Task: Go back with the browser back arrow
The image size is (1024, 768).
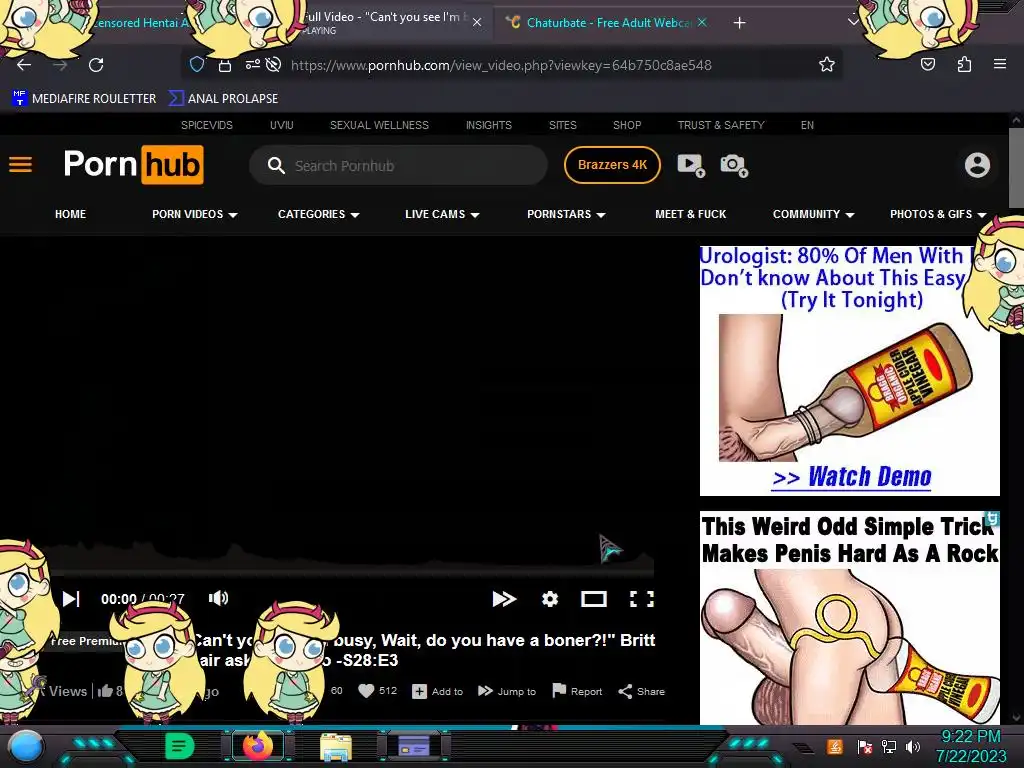Action: [x=24, y=65]
